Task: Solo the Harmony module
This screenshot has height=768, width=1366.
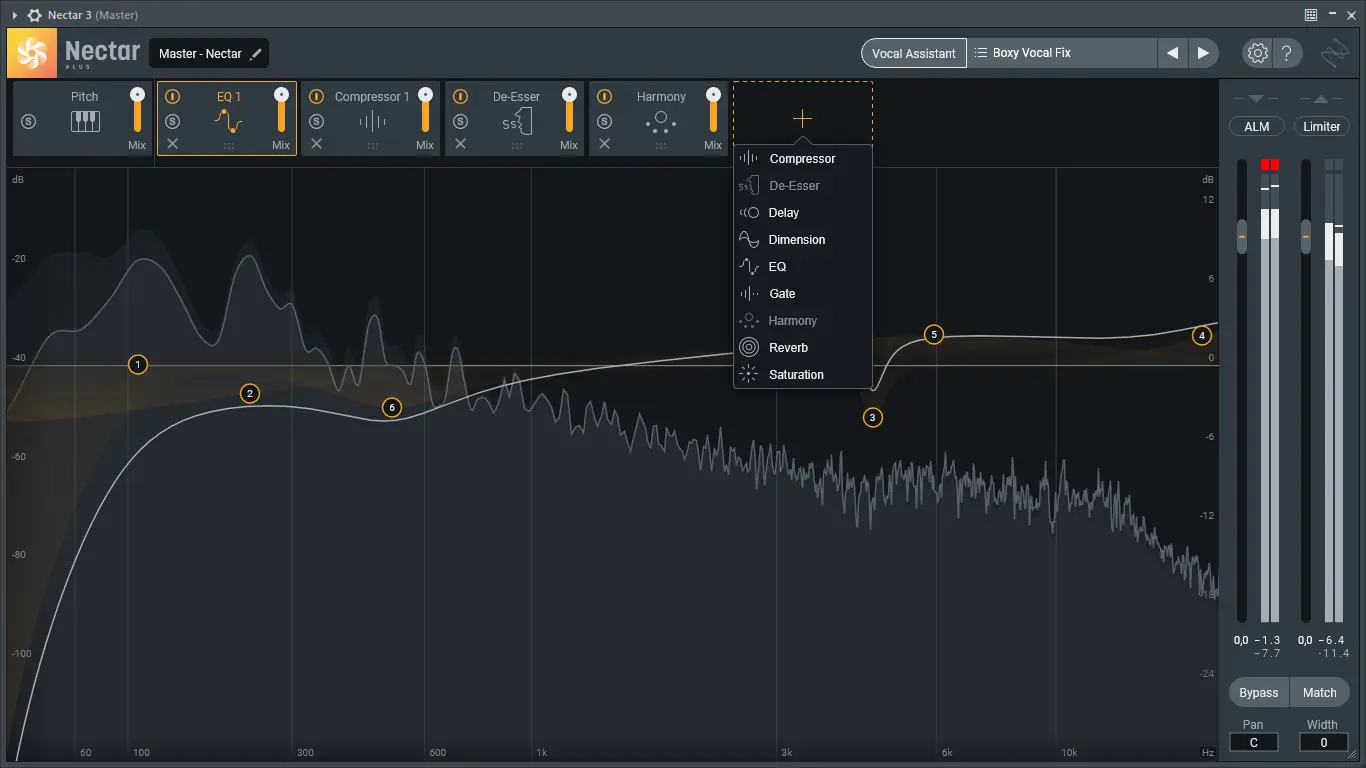Action: (x=604, y=121)
